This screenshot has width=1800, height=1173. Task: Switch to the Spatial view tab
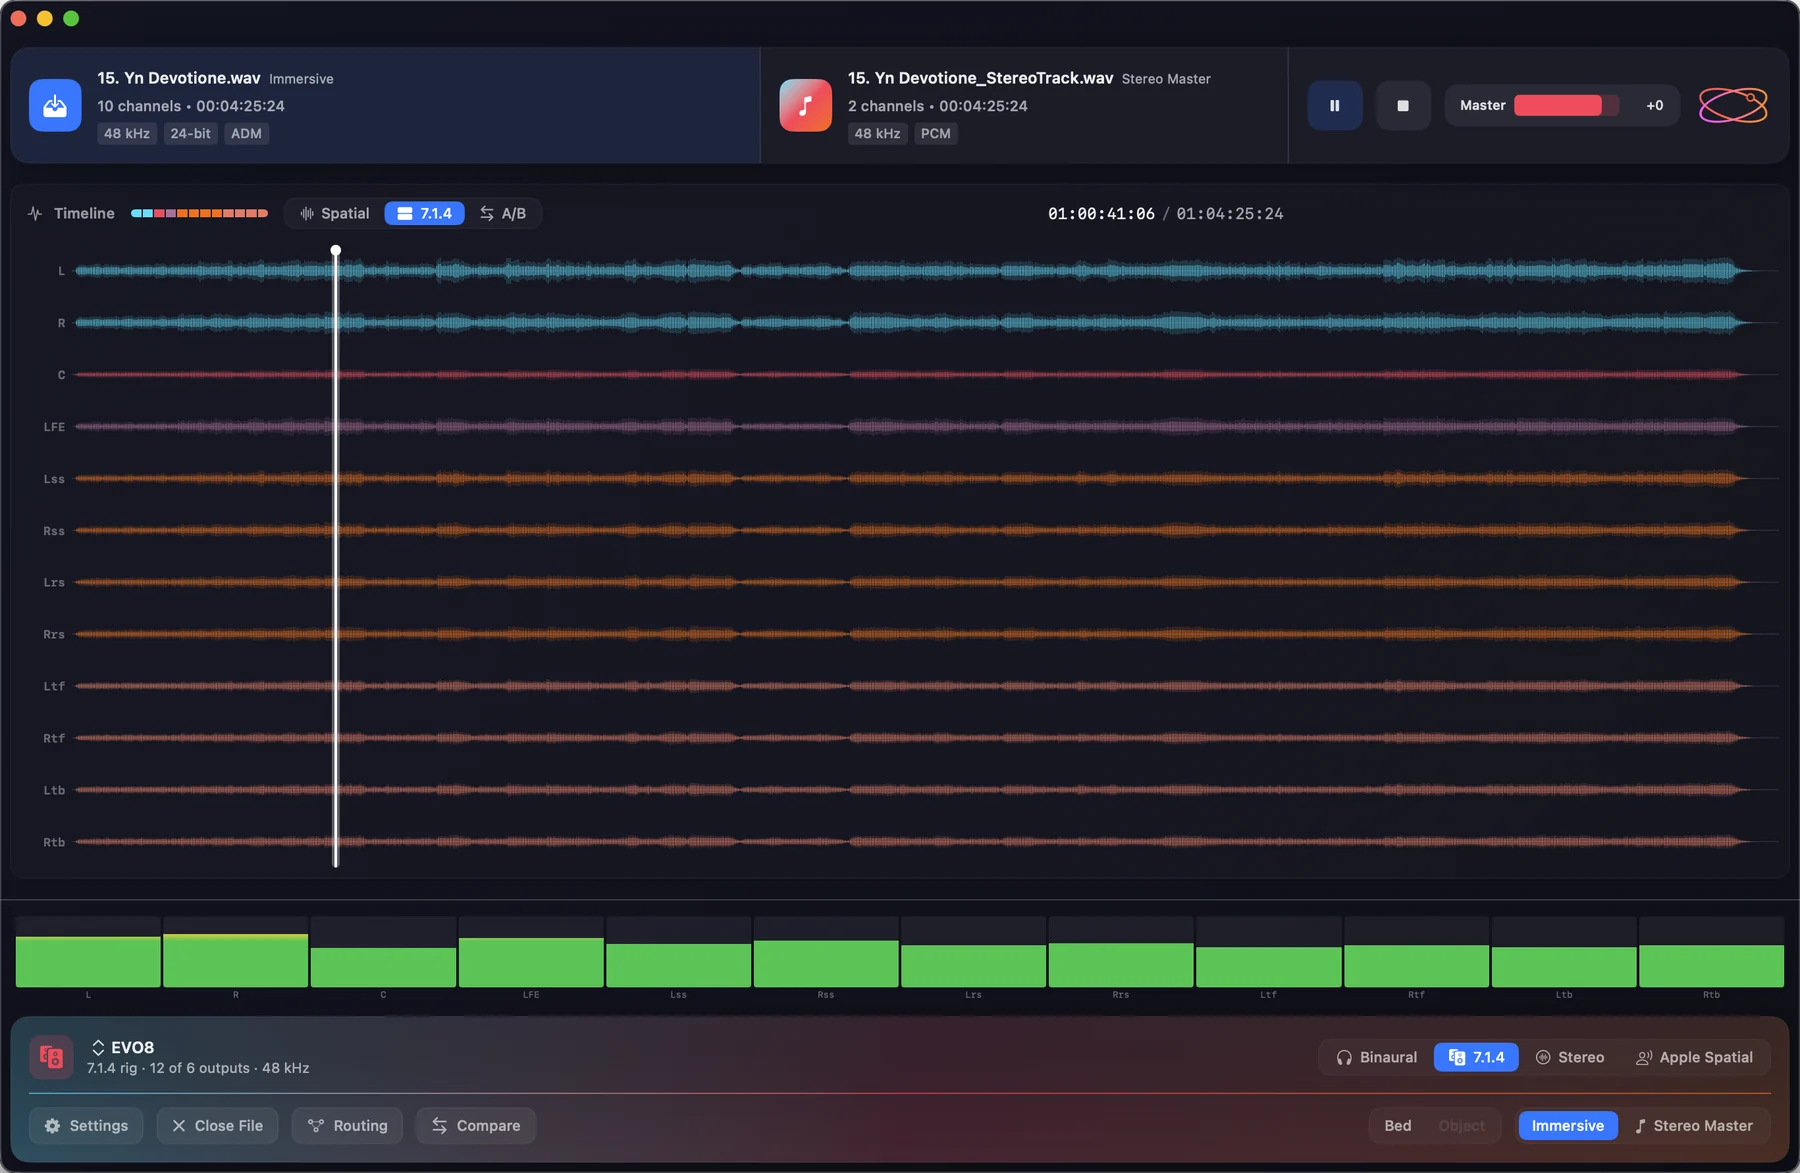335,213
